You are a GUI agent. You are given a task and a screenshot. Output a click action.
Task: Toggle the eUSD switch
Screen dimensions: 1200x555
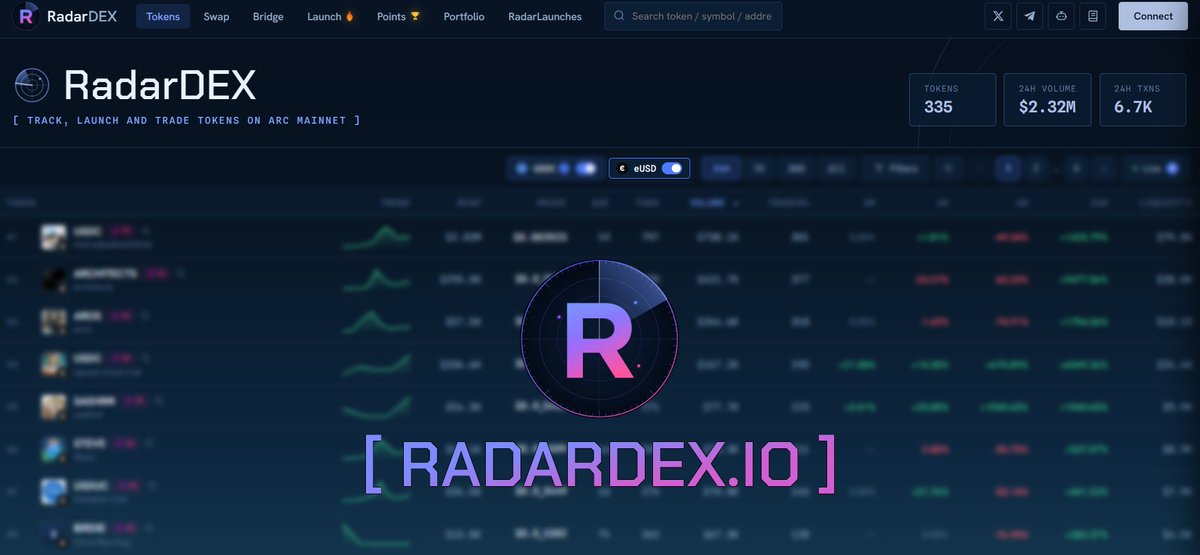coord(673,168)
